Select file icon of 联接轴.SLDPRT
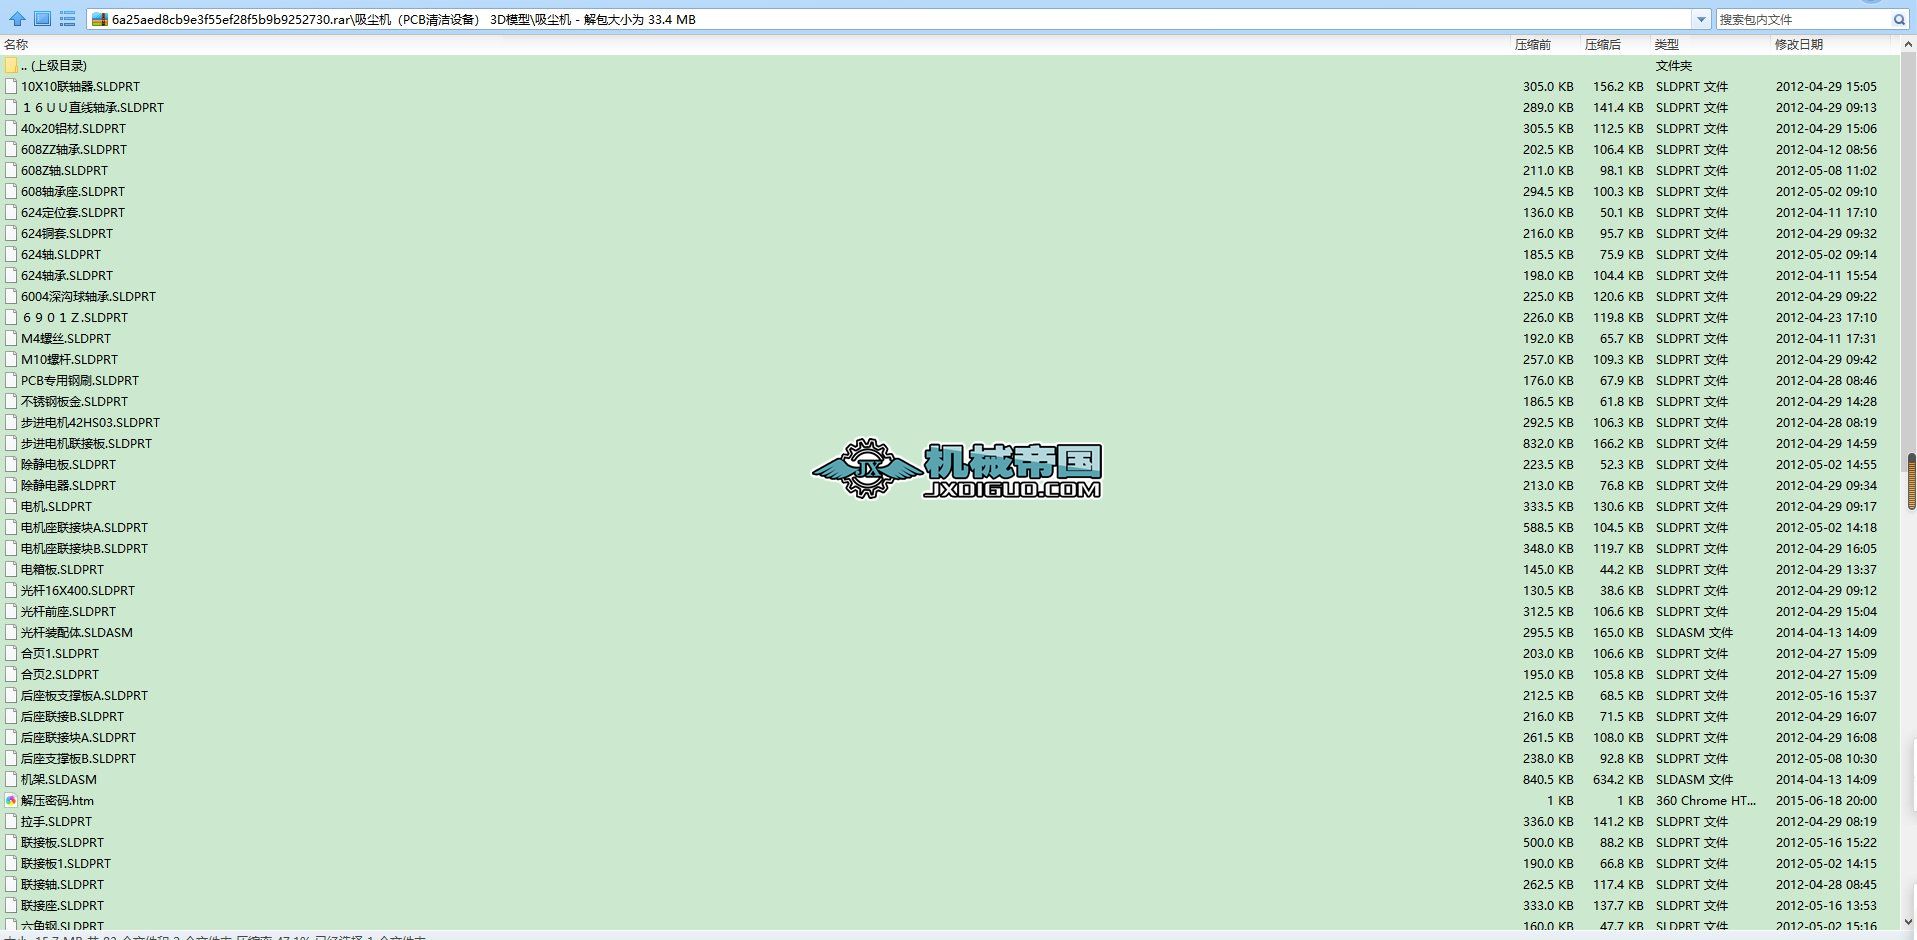The height and width of the screenshot is (940, 1917). coord(11,884)
